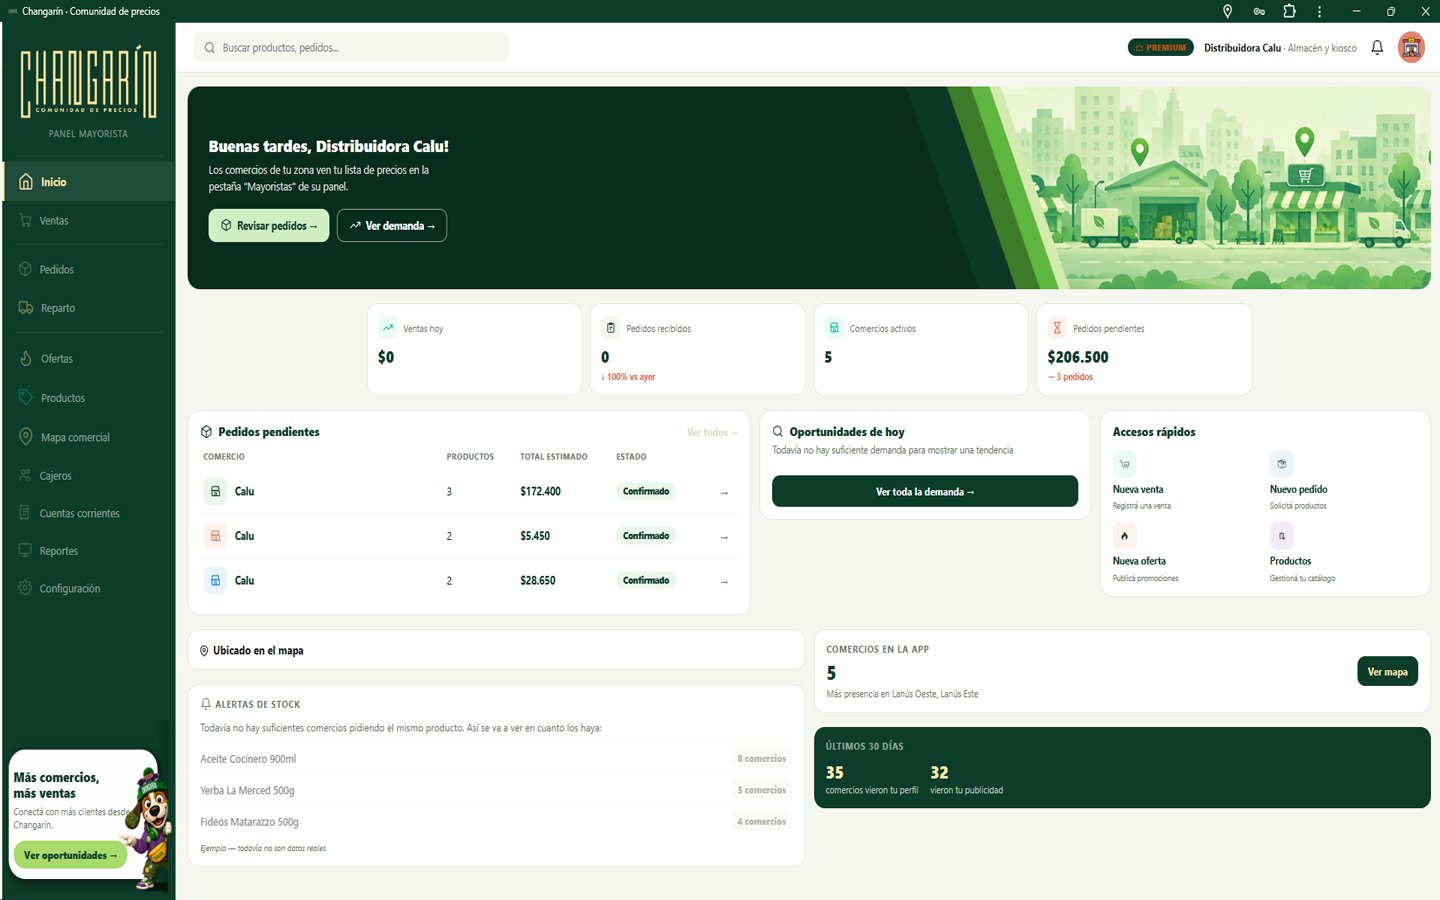
Task: Click the Nuevo pedido box icon
Action: [1281, 464]
